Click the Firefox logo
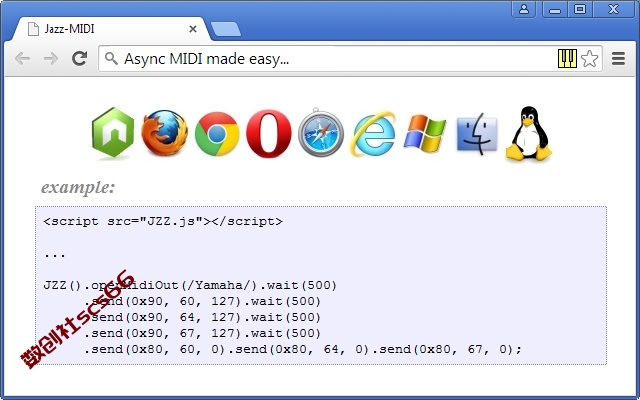The image size is (640, 400). [164, 133]
